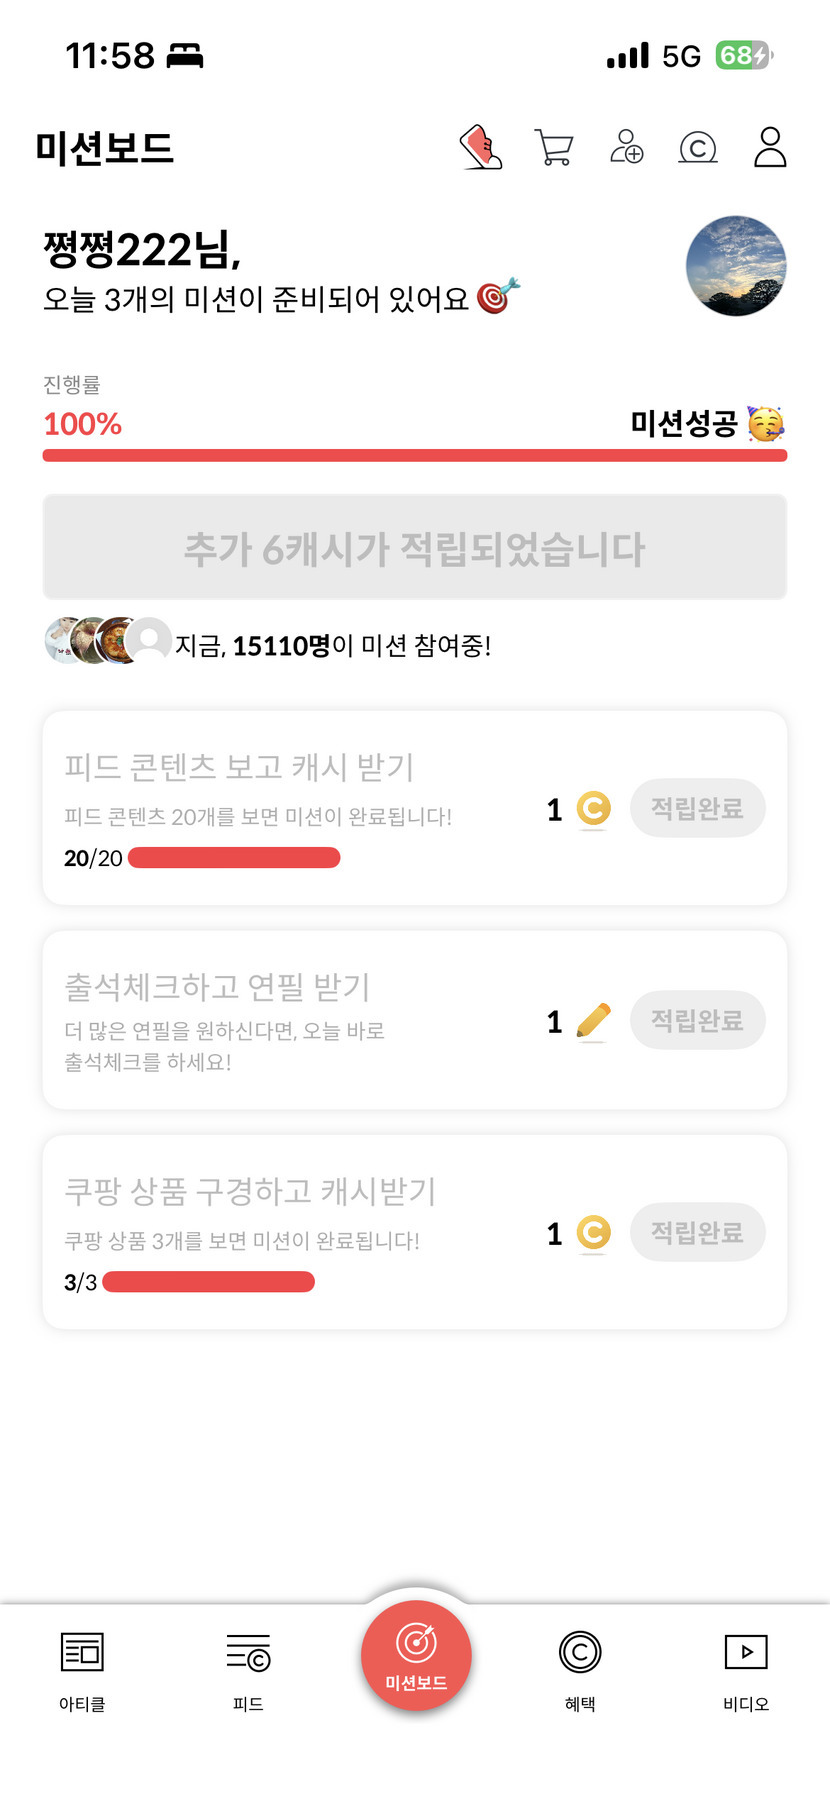Tap the invite friend icon
Screen dimensions: 830x1796
[627, 148]
